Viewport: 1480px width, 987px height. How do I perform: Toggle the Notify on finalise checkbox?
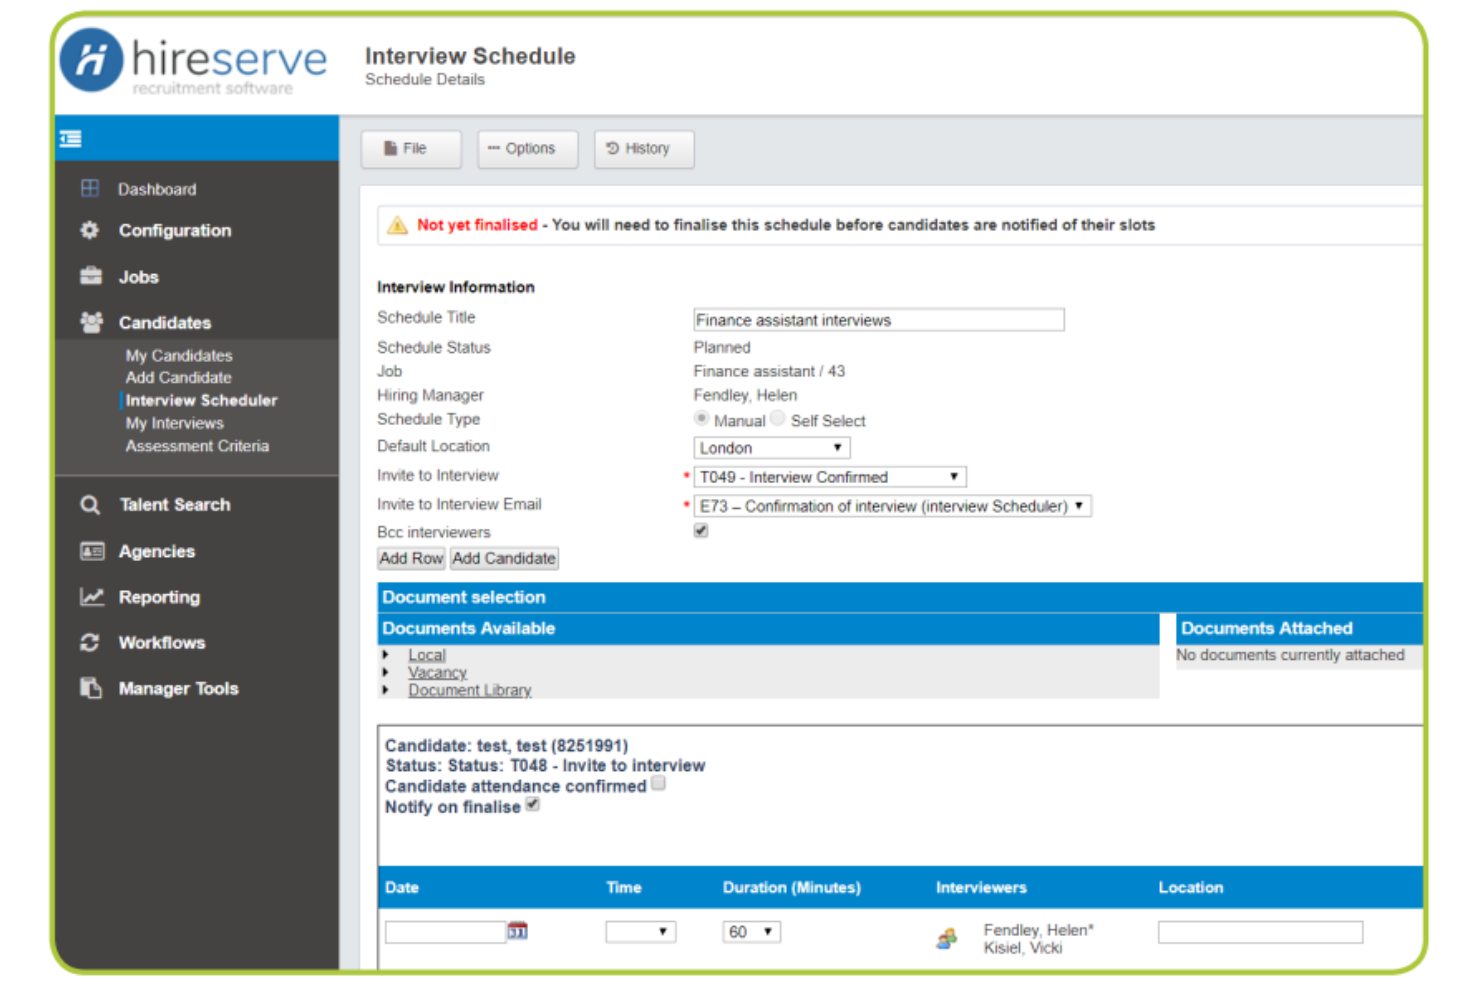(x=533, y=804)
